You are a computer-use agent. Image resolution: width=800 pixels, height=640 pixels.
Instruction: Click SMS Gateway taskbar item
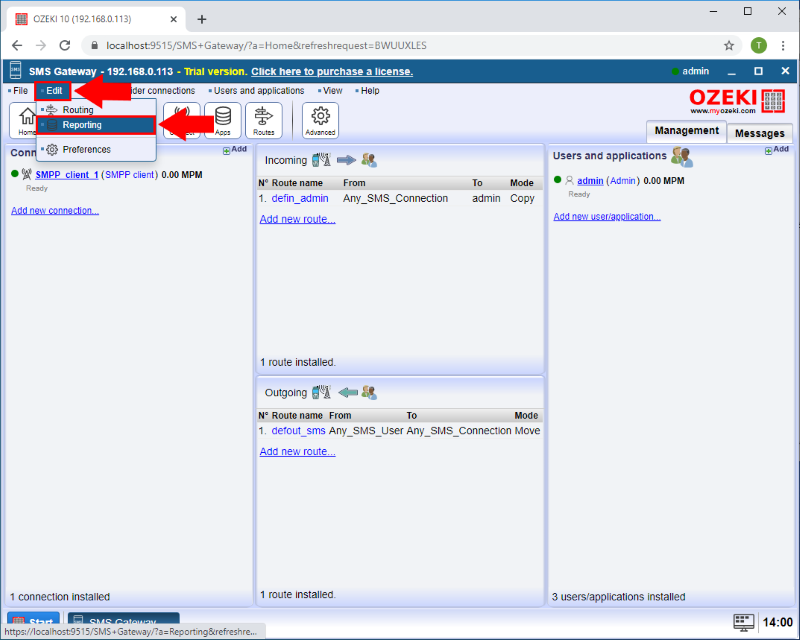pyautogui.click(x=123, y=618)
